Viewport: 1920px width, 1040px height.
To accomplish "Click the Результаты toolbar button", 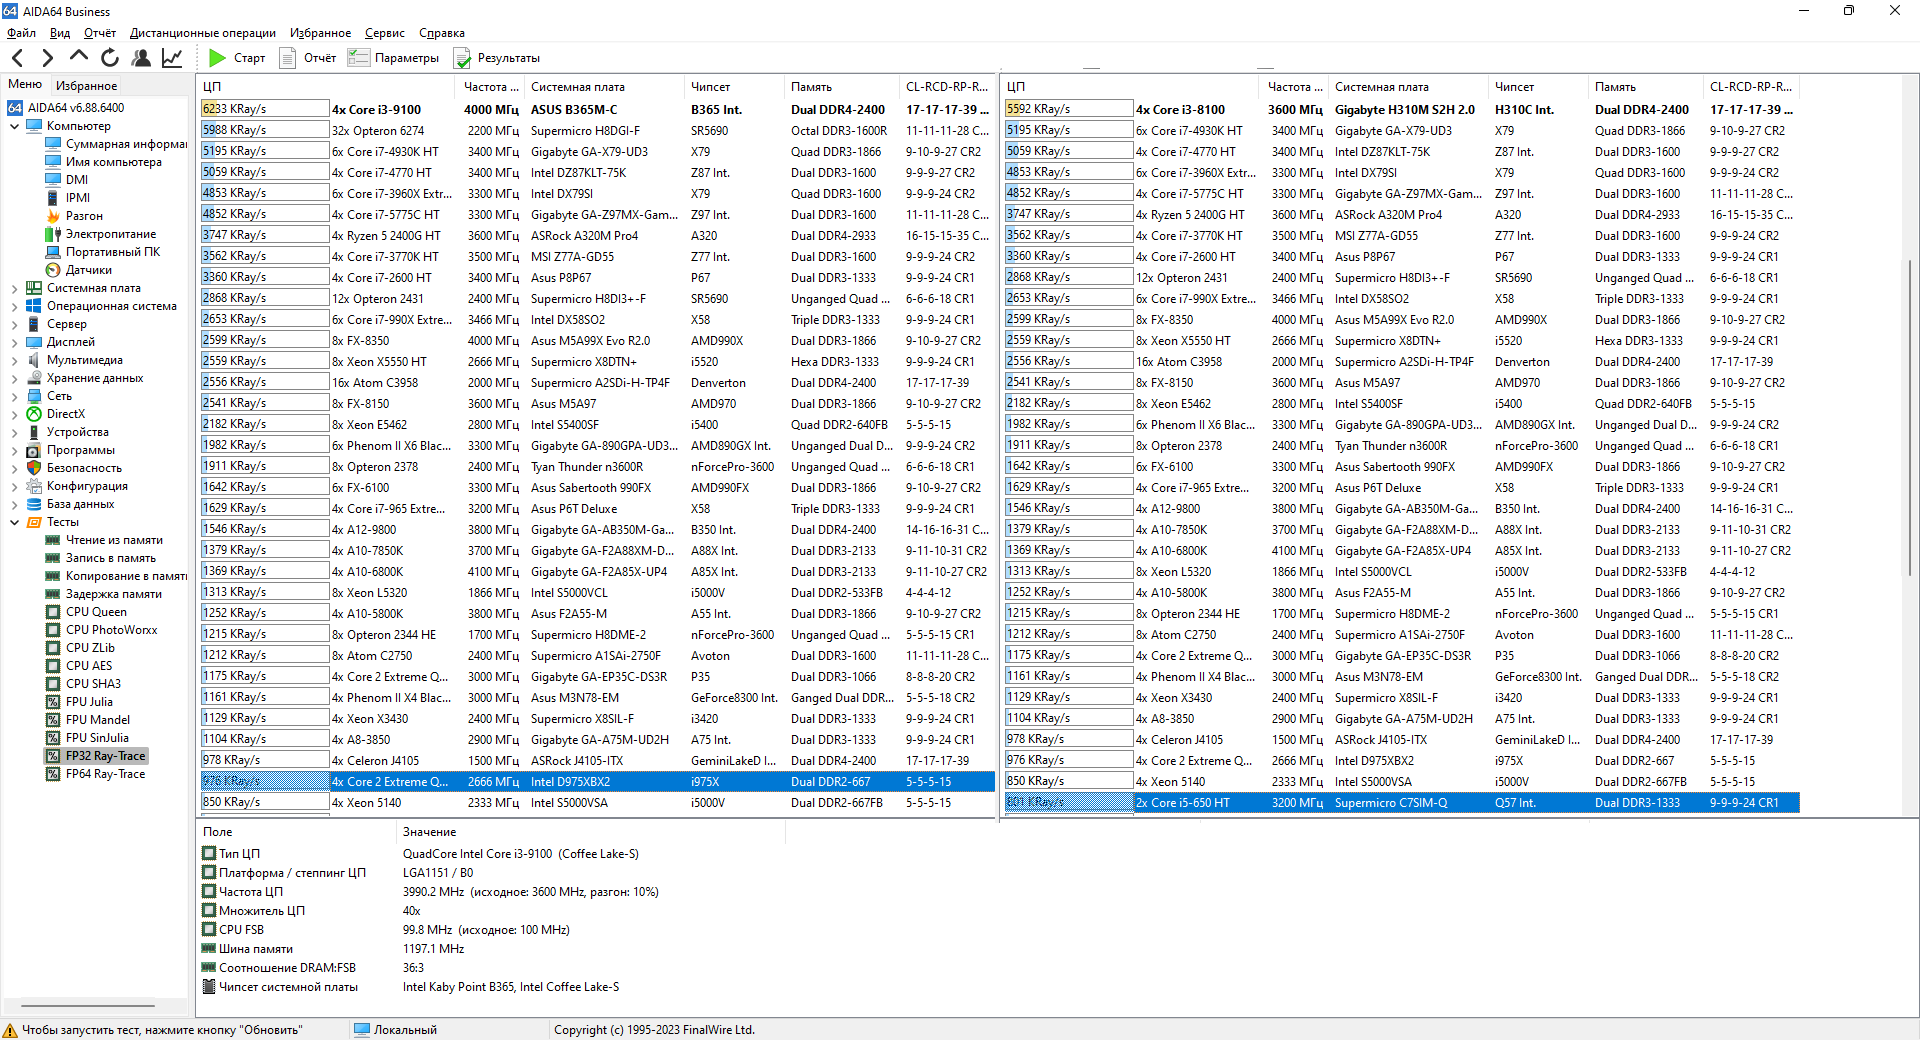I will point(497,58).
